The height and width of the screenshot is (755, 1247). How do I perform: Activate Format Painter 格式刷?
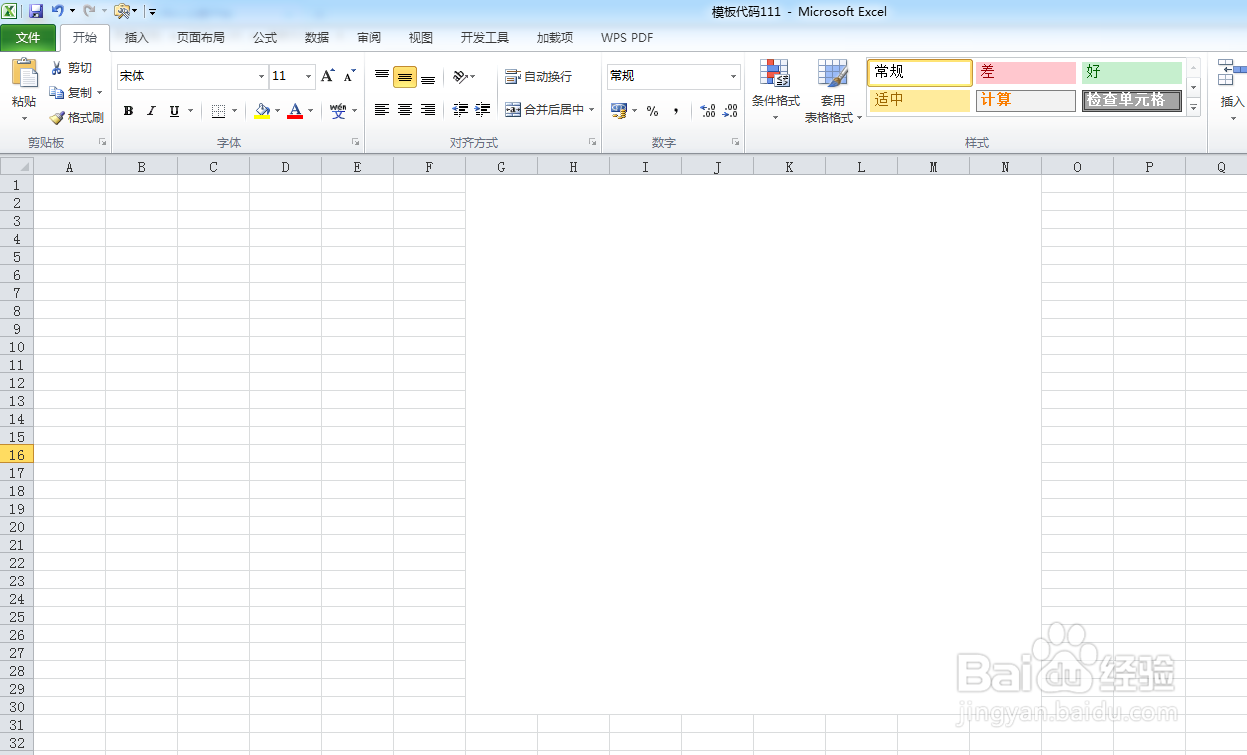(76, 117)
